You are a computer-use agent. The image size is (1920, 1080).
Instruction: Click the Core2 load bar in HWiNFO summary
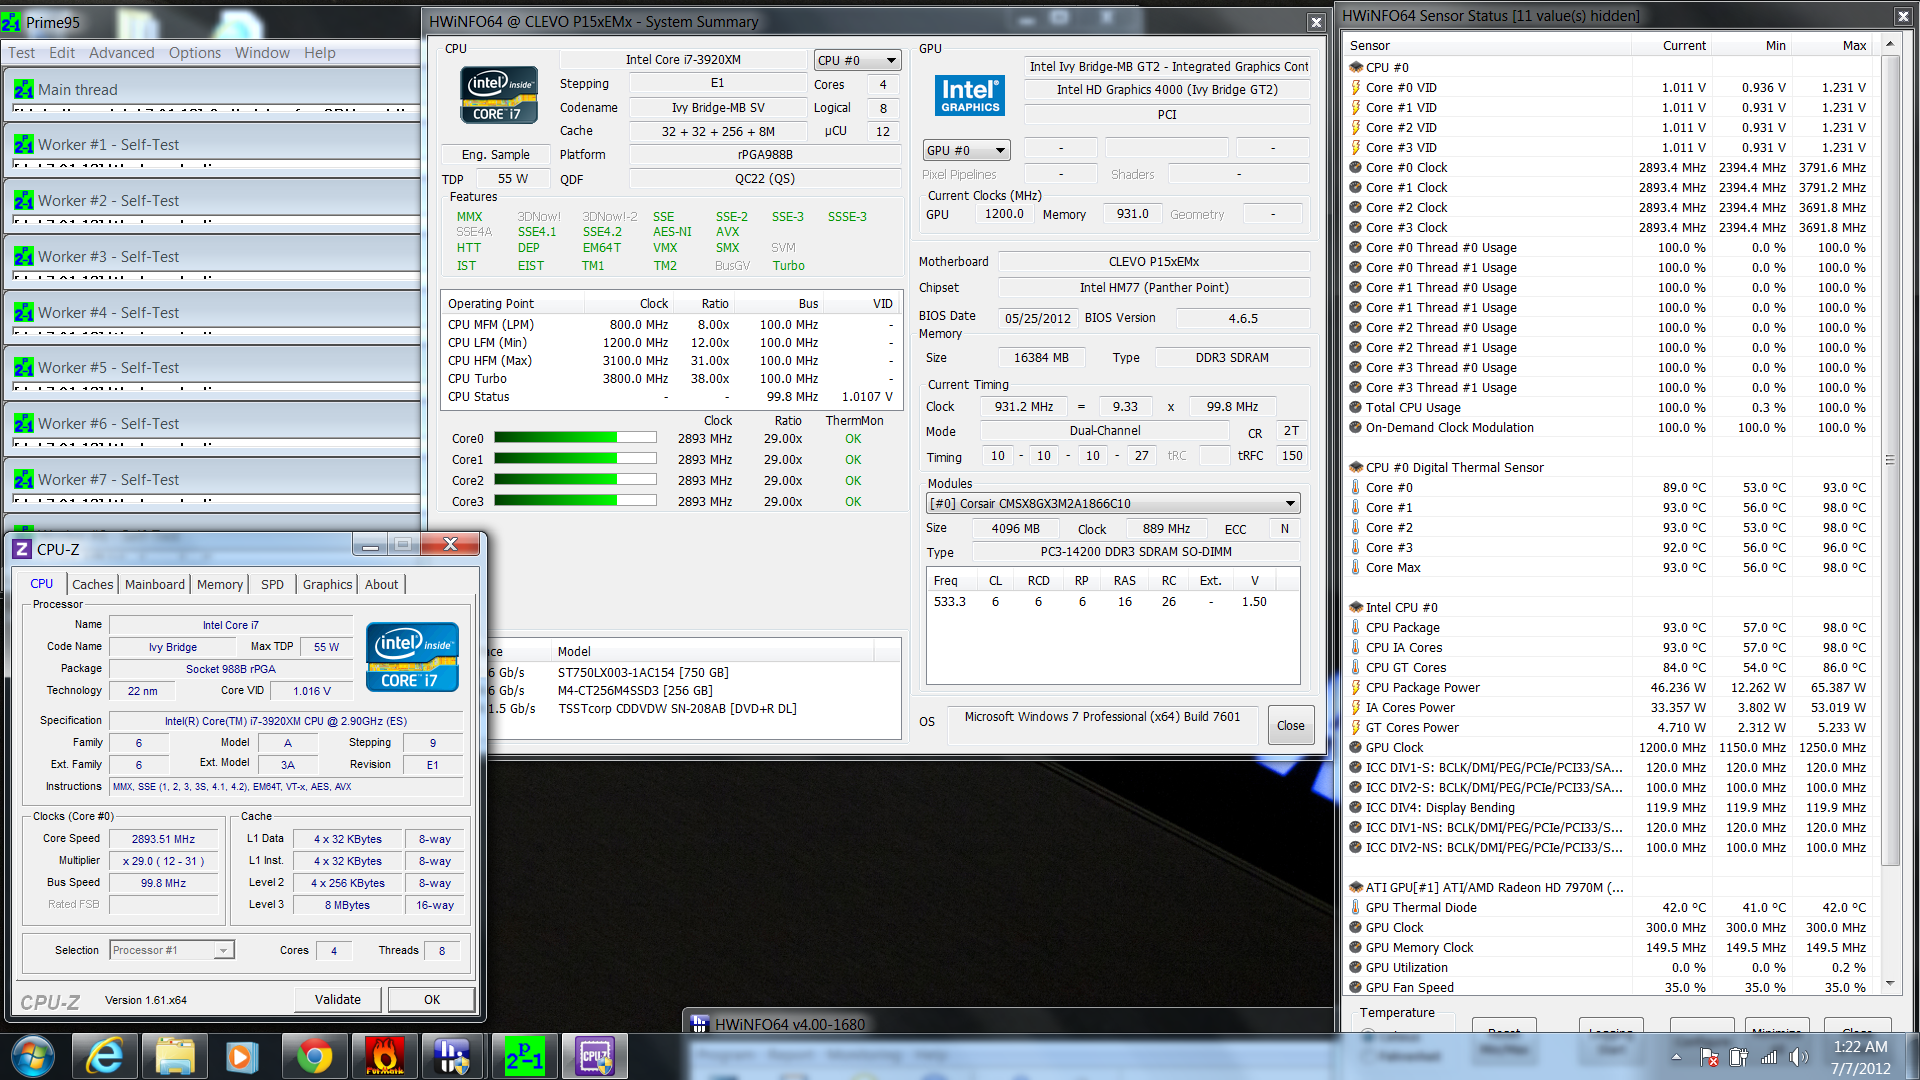pos(575,480)
